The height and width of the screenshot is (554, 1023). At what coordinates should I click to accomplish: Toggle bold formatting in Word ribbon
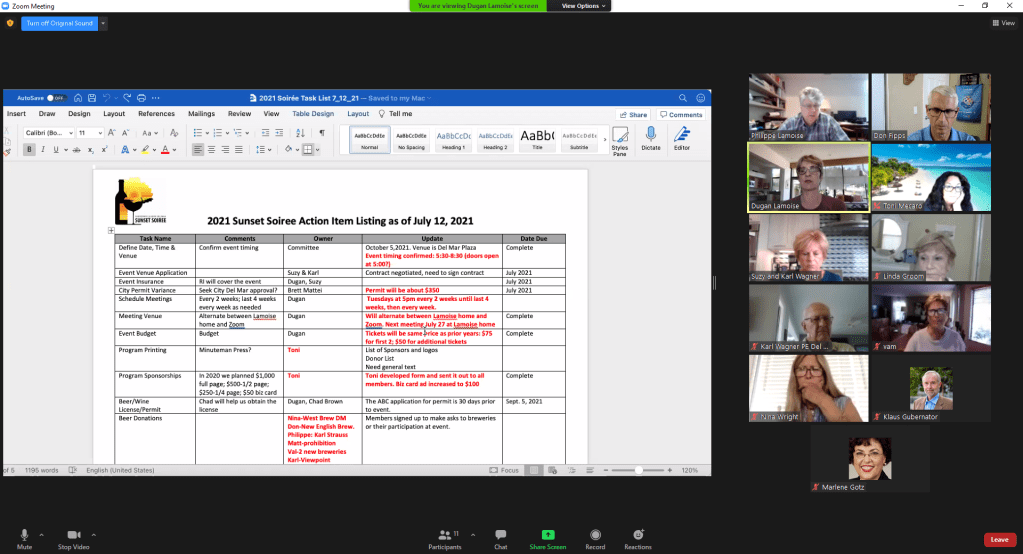pos(29,150)
